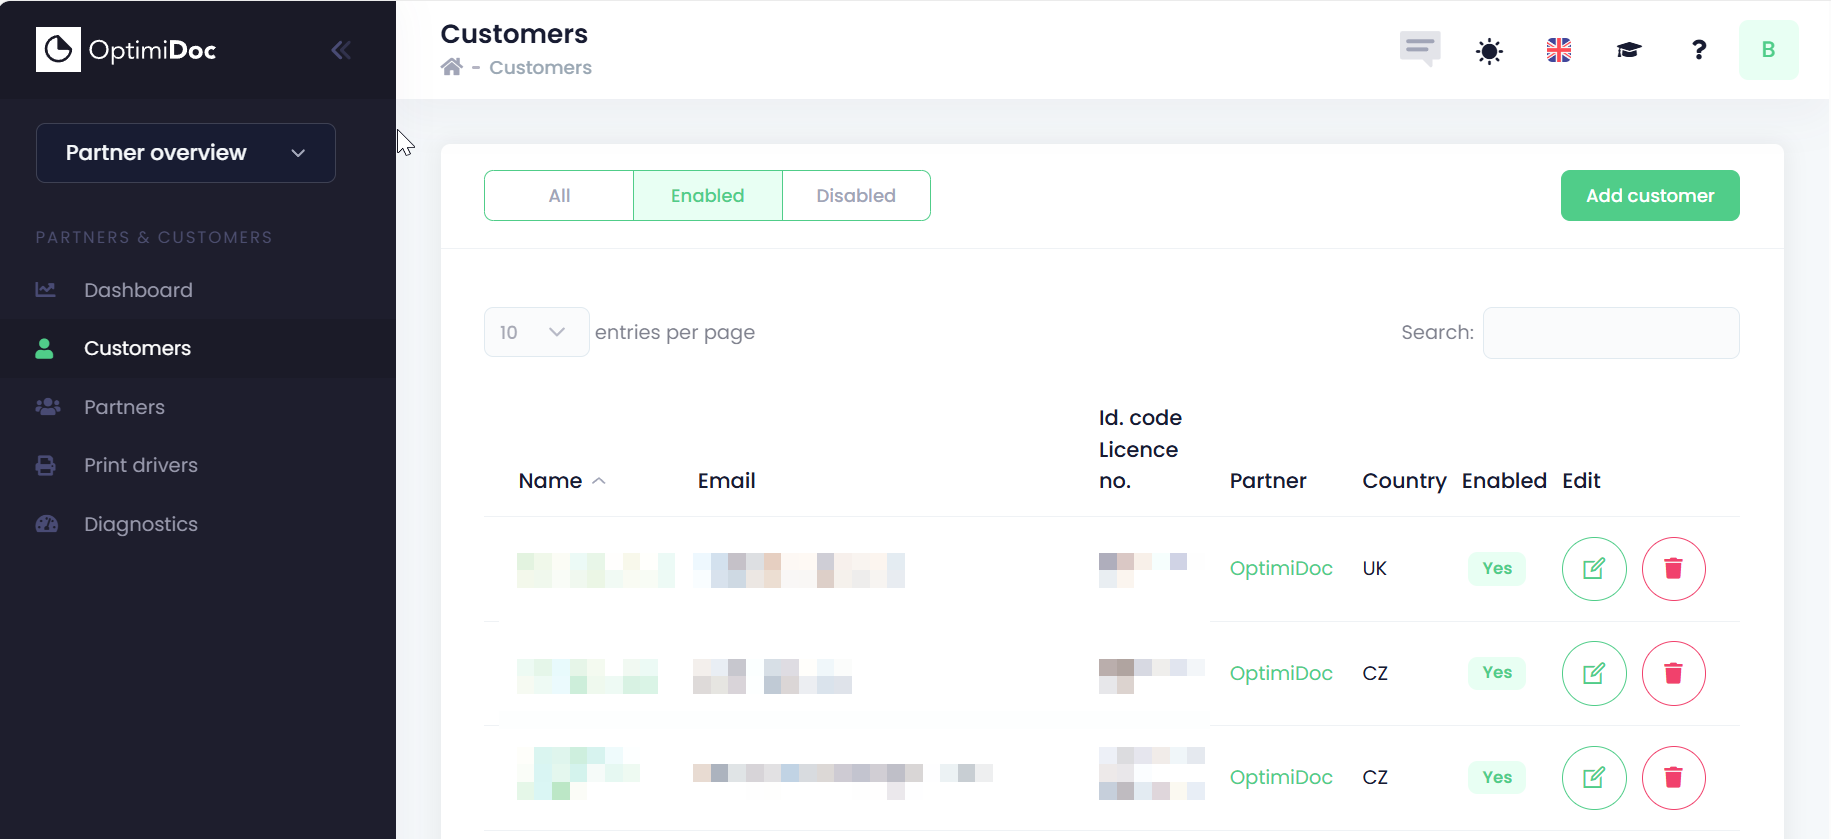Open the graduation cap tutorials icon
The width and height of the screenshot is (1831, 839).
[1628, 50]
